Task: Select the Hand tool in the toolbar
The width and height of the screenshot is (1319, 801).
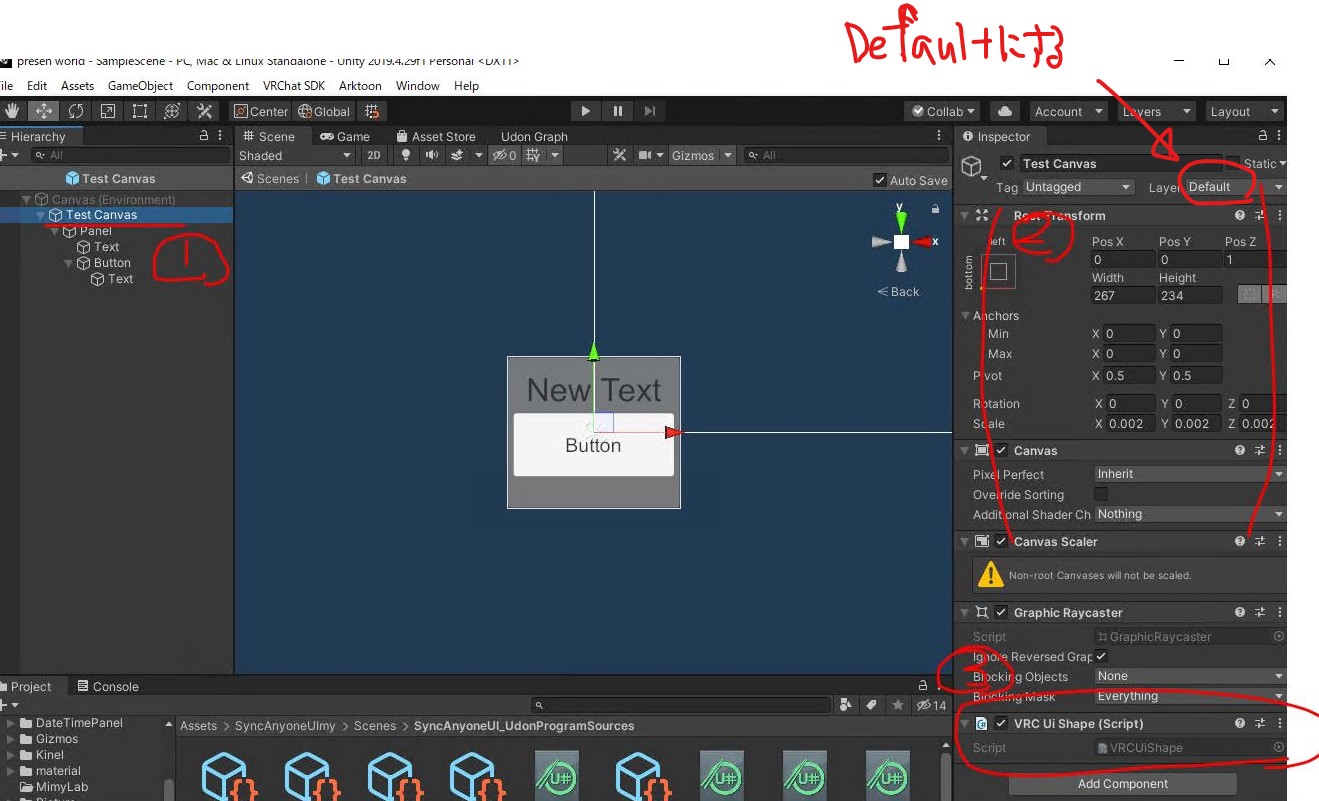Action: coord(13,111)
